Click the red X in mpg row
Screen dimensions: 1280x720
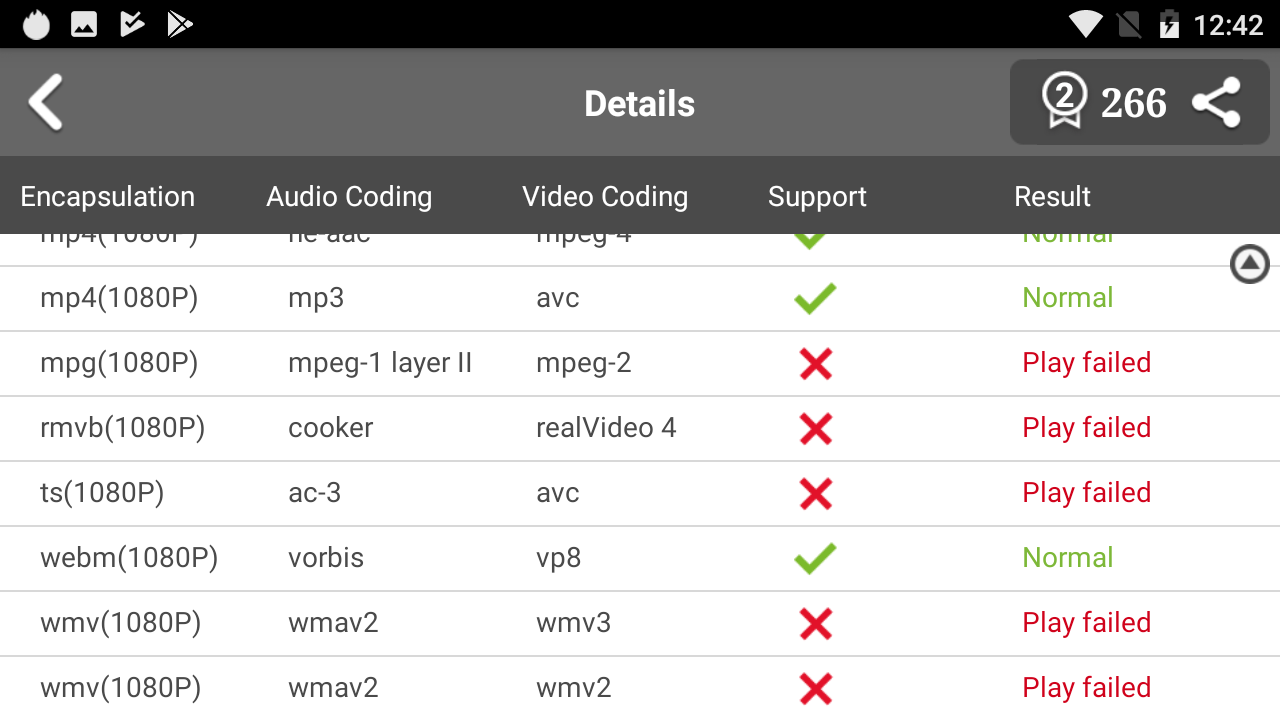click(816, 363)
